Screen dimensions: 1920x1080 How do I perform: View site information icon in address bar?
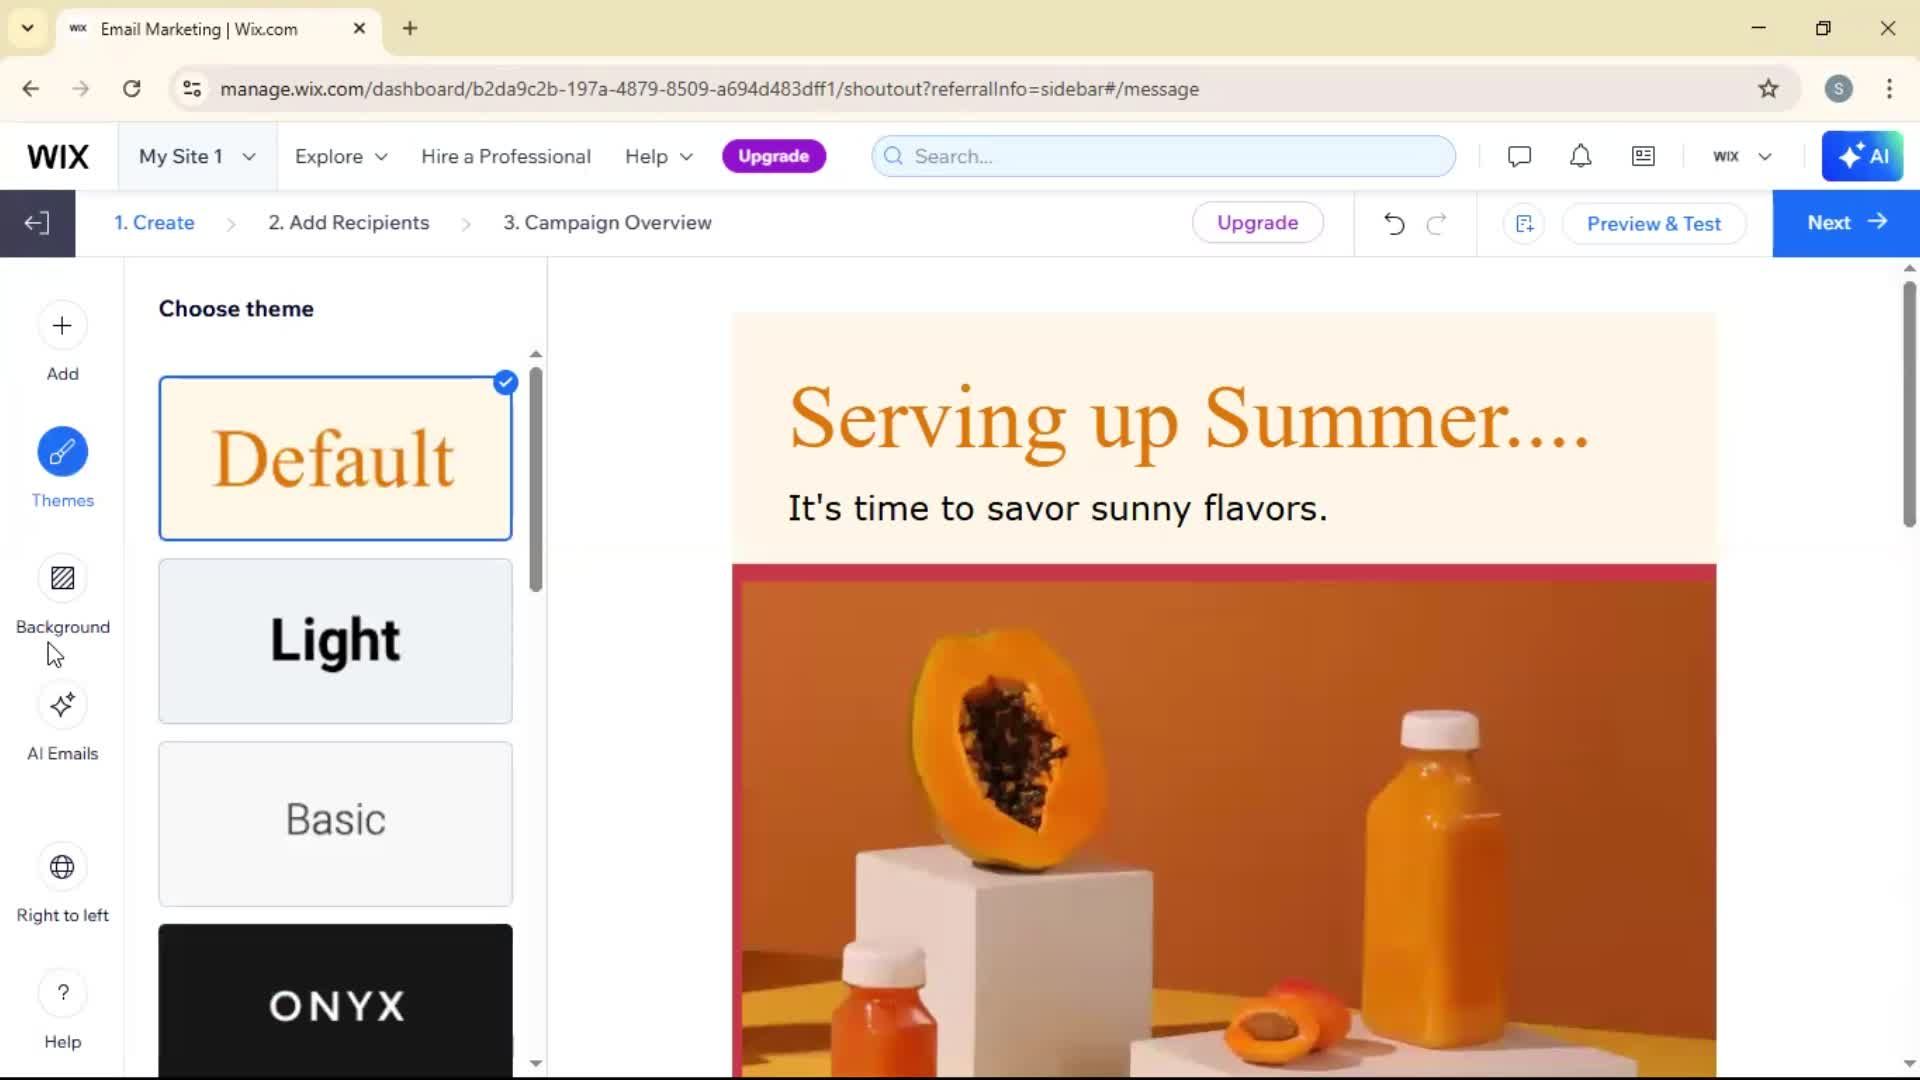coord(192,89)
